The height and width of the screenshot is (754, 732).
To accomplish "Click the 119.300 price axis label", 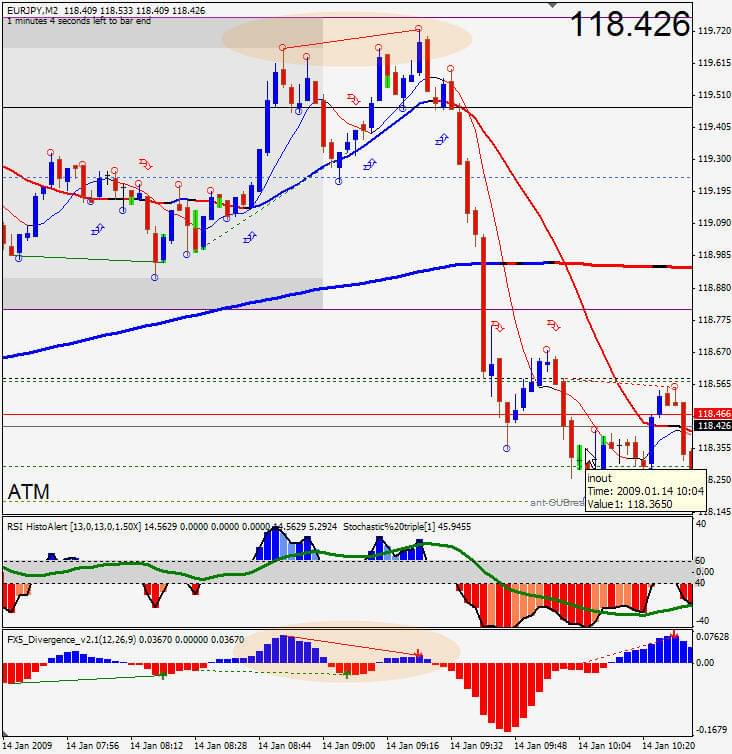I will point(714,159).
